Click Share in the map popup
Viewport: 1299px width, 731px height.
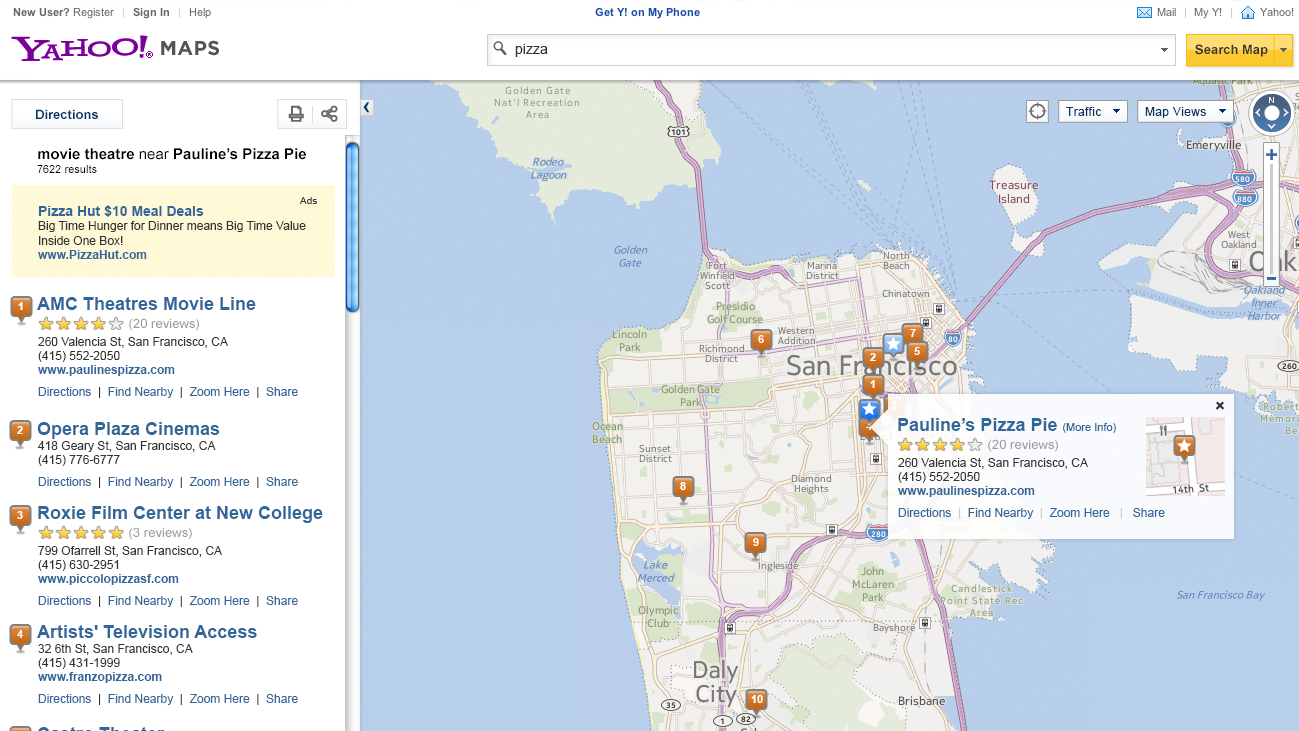point(1148,513)
